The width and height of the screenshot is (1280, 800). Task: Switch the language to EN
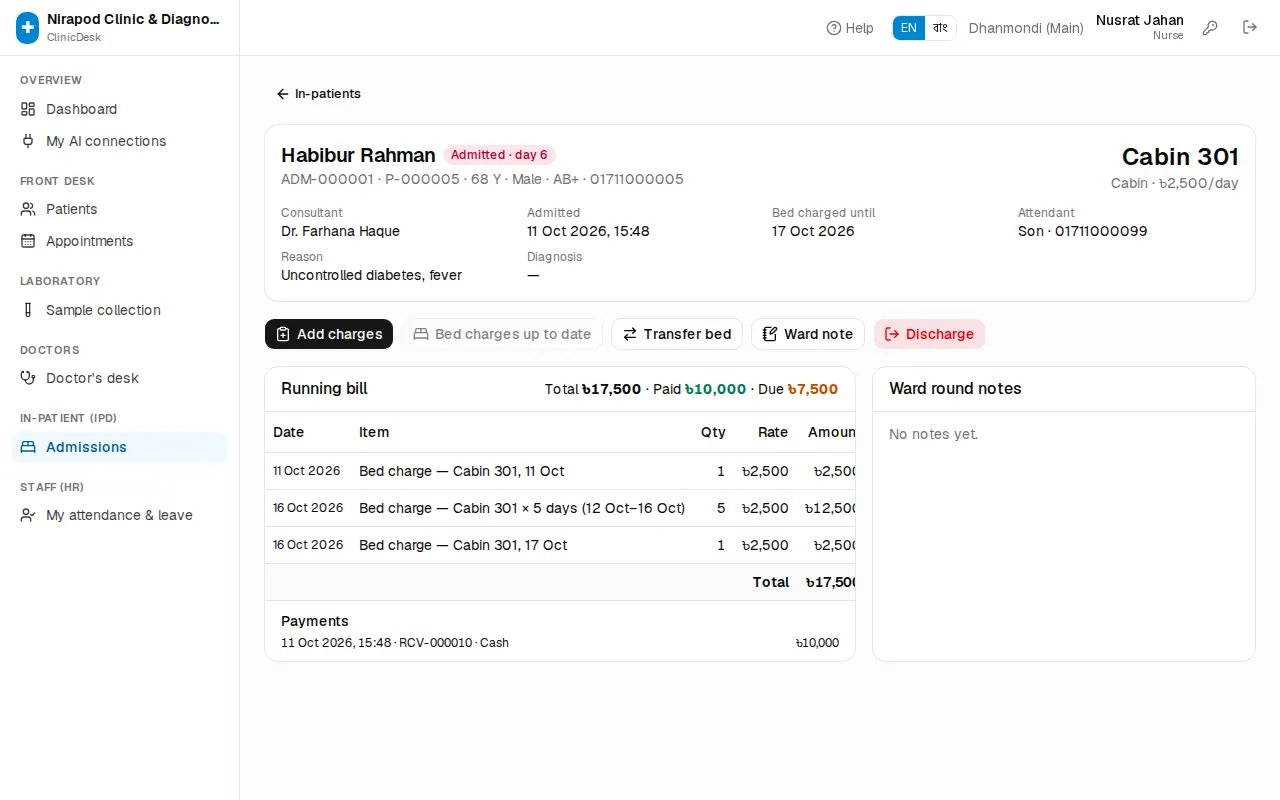tap(908, 28)
